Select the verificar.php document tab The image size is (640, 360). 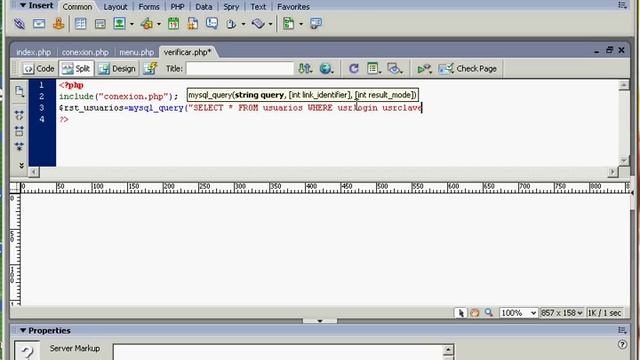[x=187, y=52]
